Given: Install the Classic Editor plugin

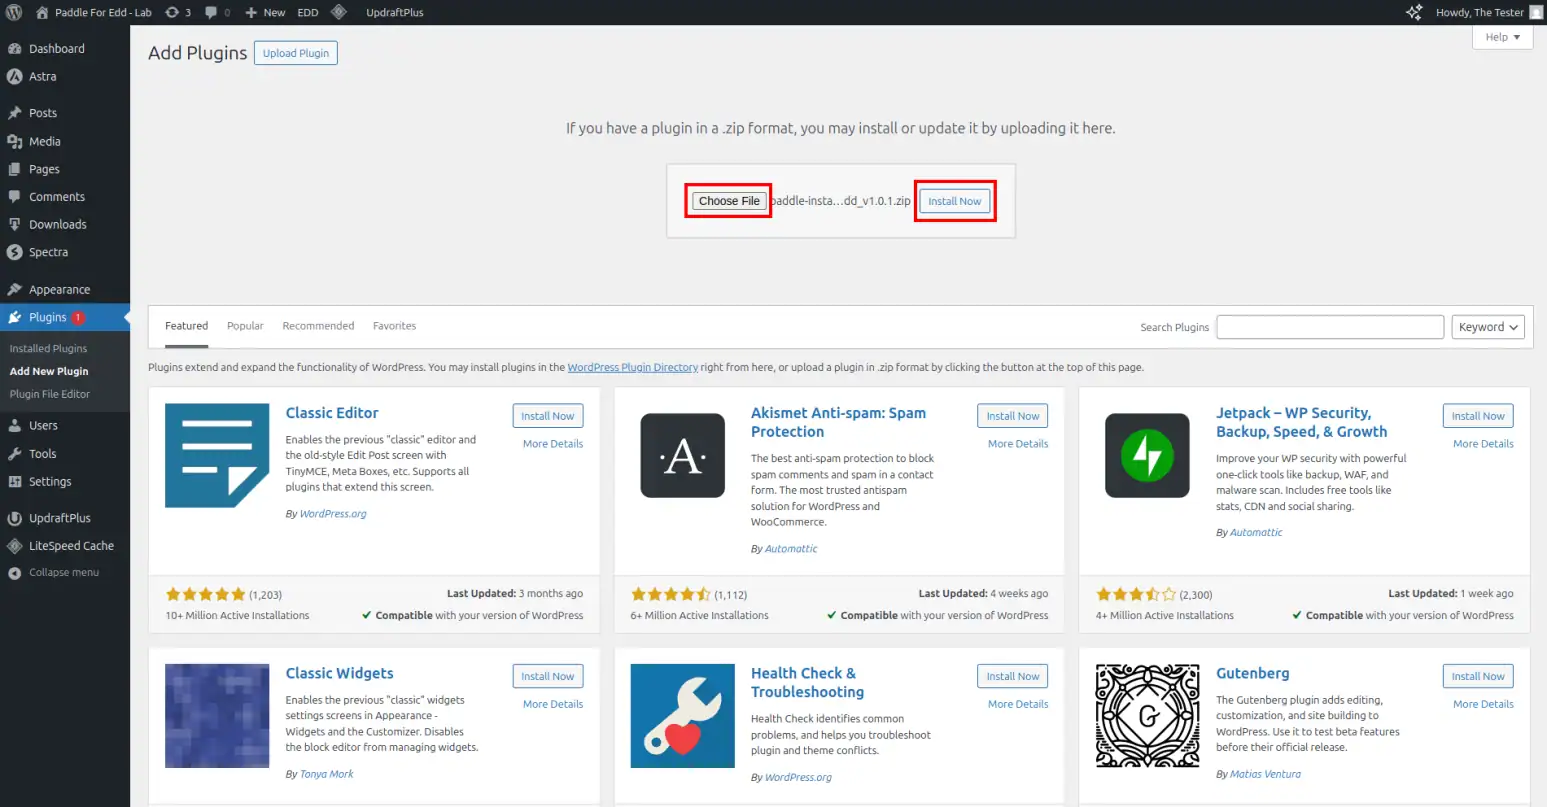Looking at the screenshot, I should (x=548, y=416).
